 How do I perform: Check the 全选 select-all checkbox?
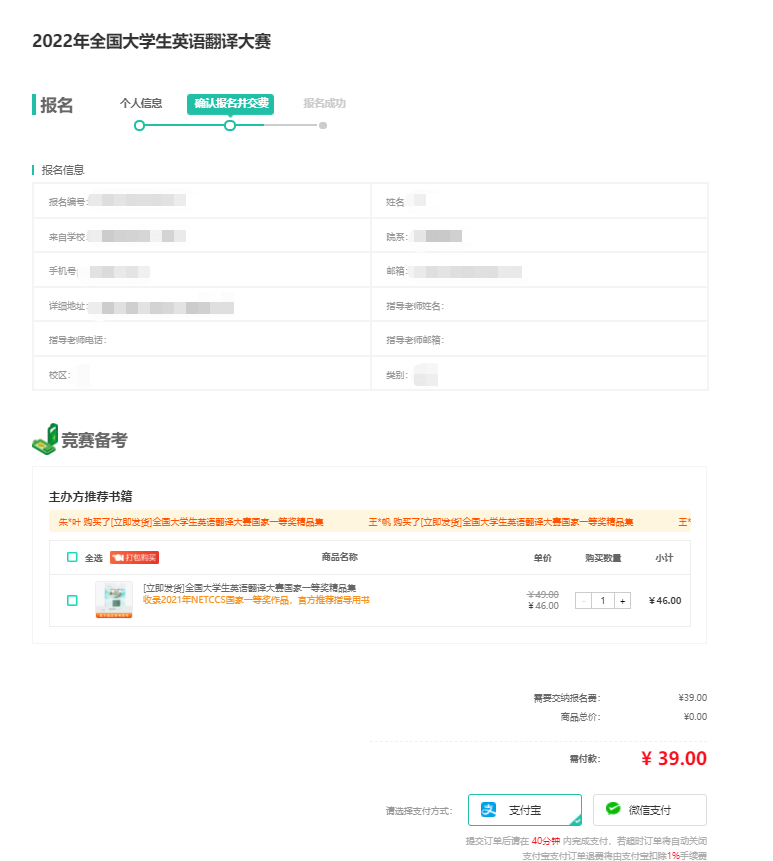[x=72, y=557]
